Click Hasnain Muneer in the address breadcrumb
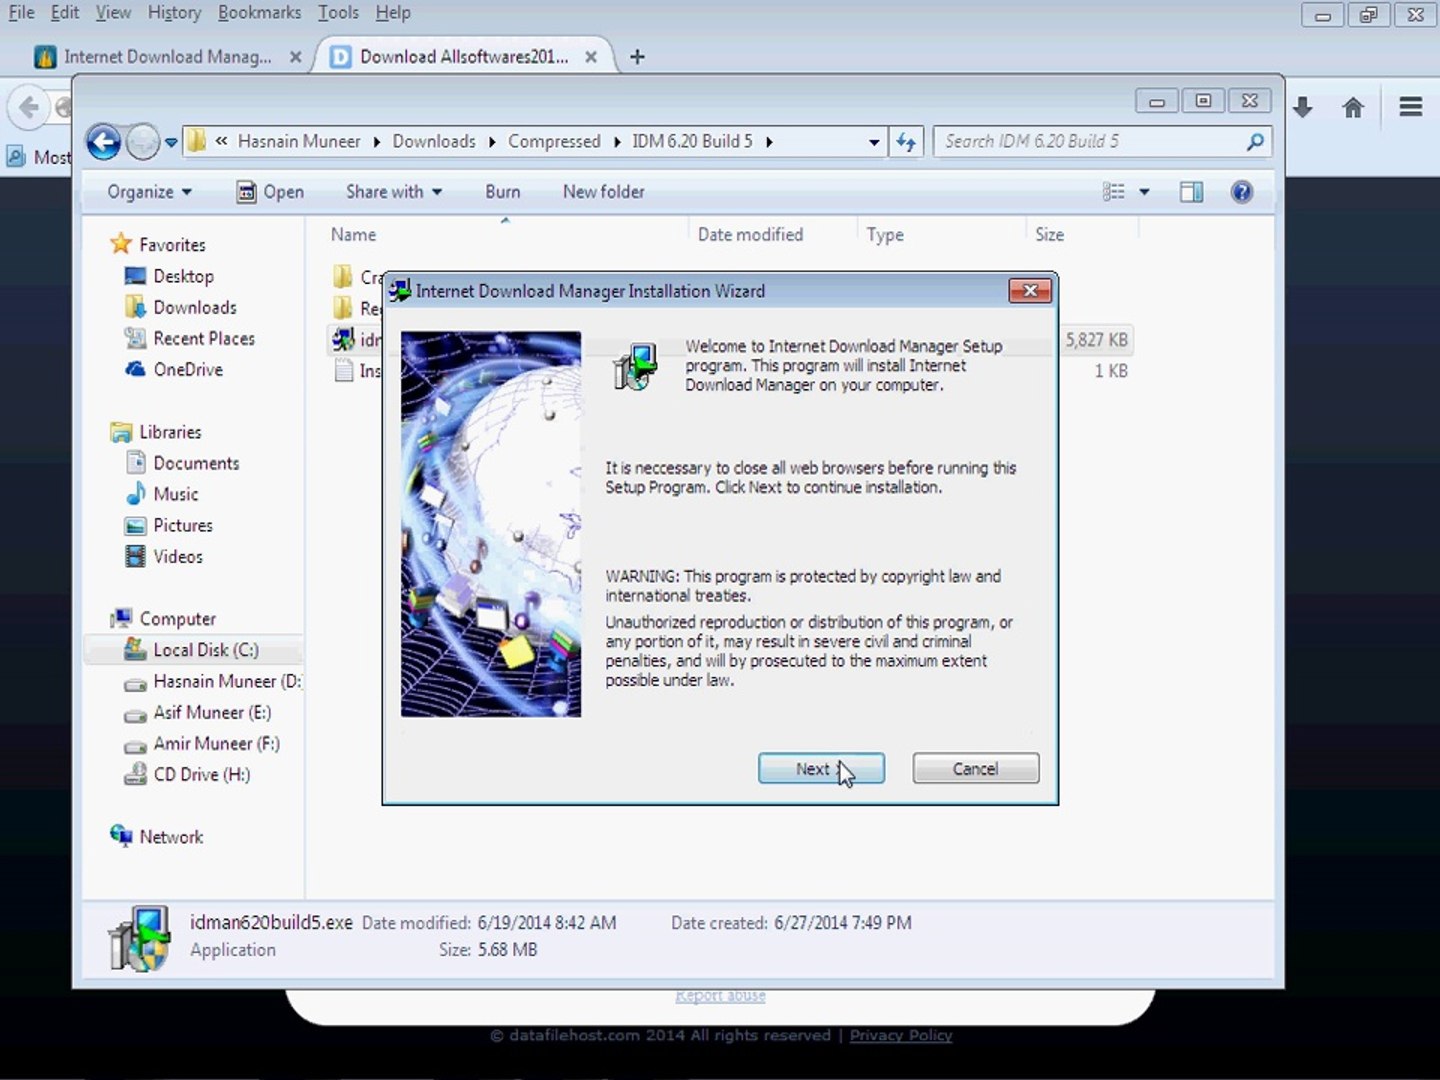The height and width of the screenshot is (1080, 1440). tap(299, 141)
